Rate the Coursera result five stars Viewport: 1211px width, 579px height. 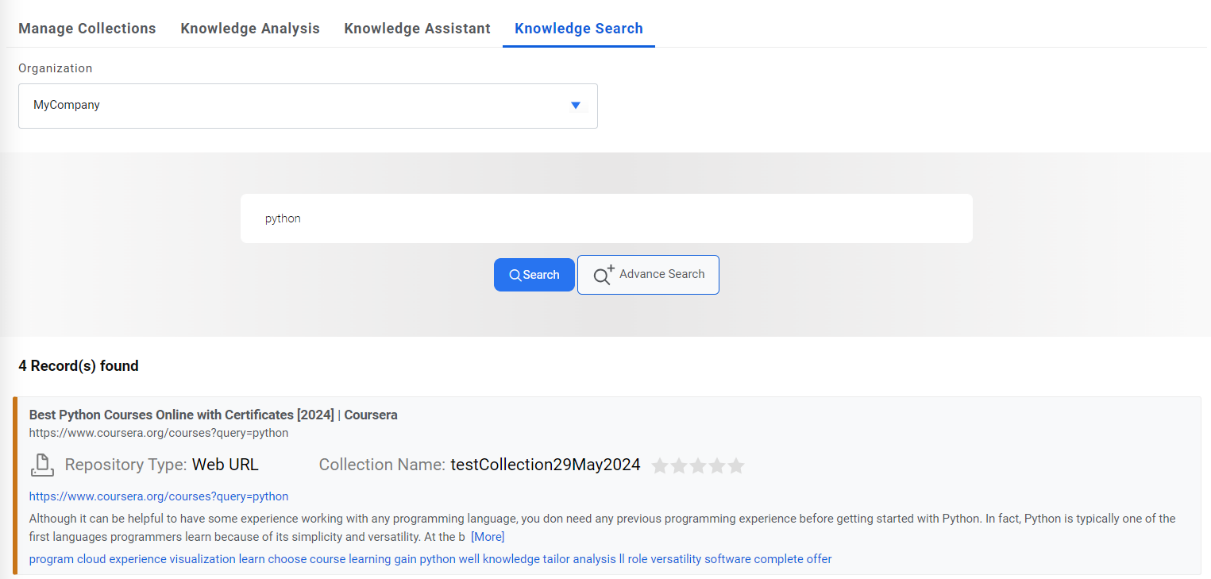[736, 466]
